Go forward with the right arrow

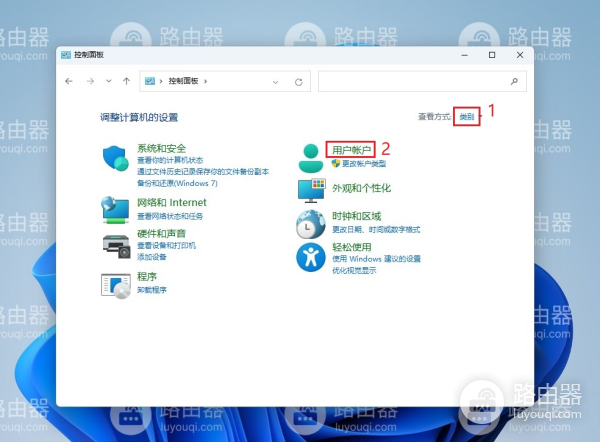click(x=90, y=81)
